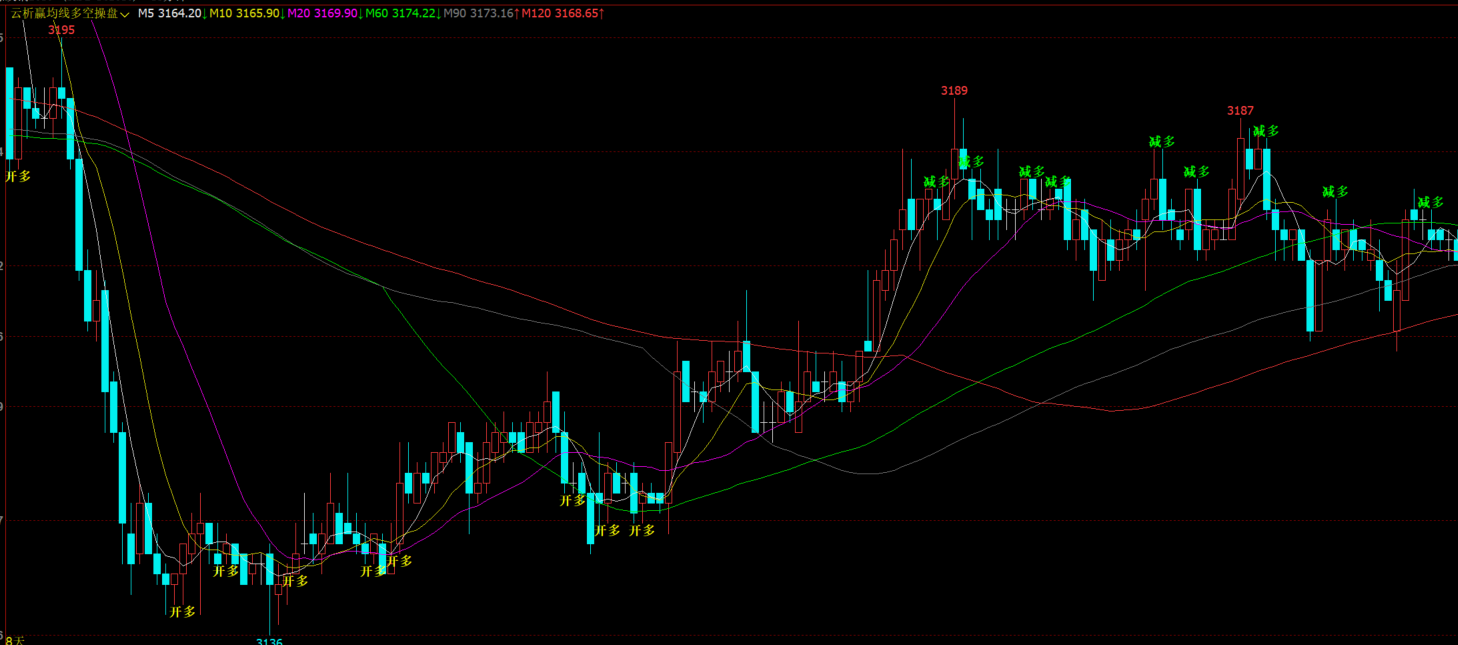Click the cyan 3136 low price label
The image size is (1458, 645).
[x=269, y=641]
